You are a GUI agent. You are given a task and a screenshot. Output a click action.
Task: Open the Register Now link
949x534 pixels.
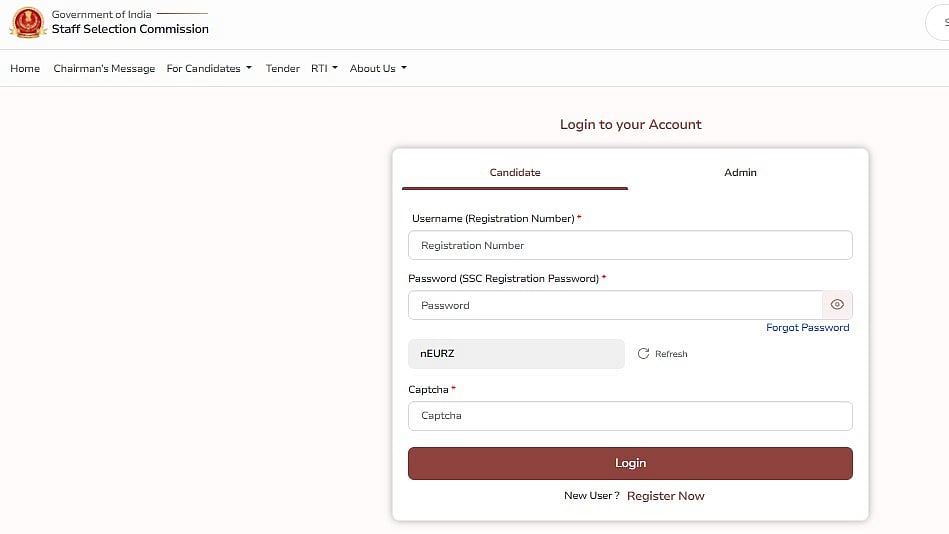click(665, 496)
